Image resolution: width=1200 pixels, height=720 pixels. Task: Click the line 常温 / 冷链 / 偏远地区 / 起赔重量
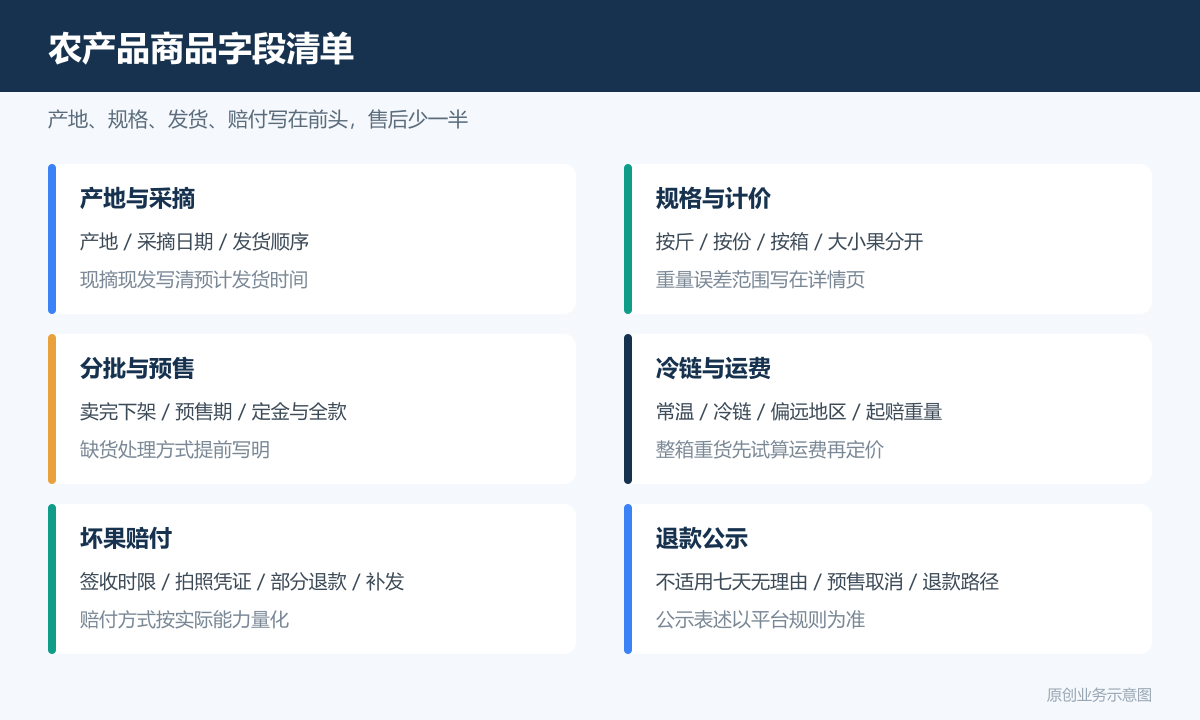pos(799,412)
